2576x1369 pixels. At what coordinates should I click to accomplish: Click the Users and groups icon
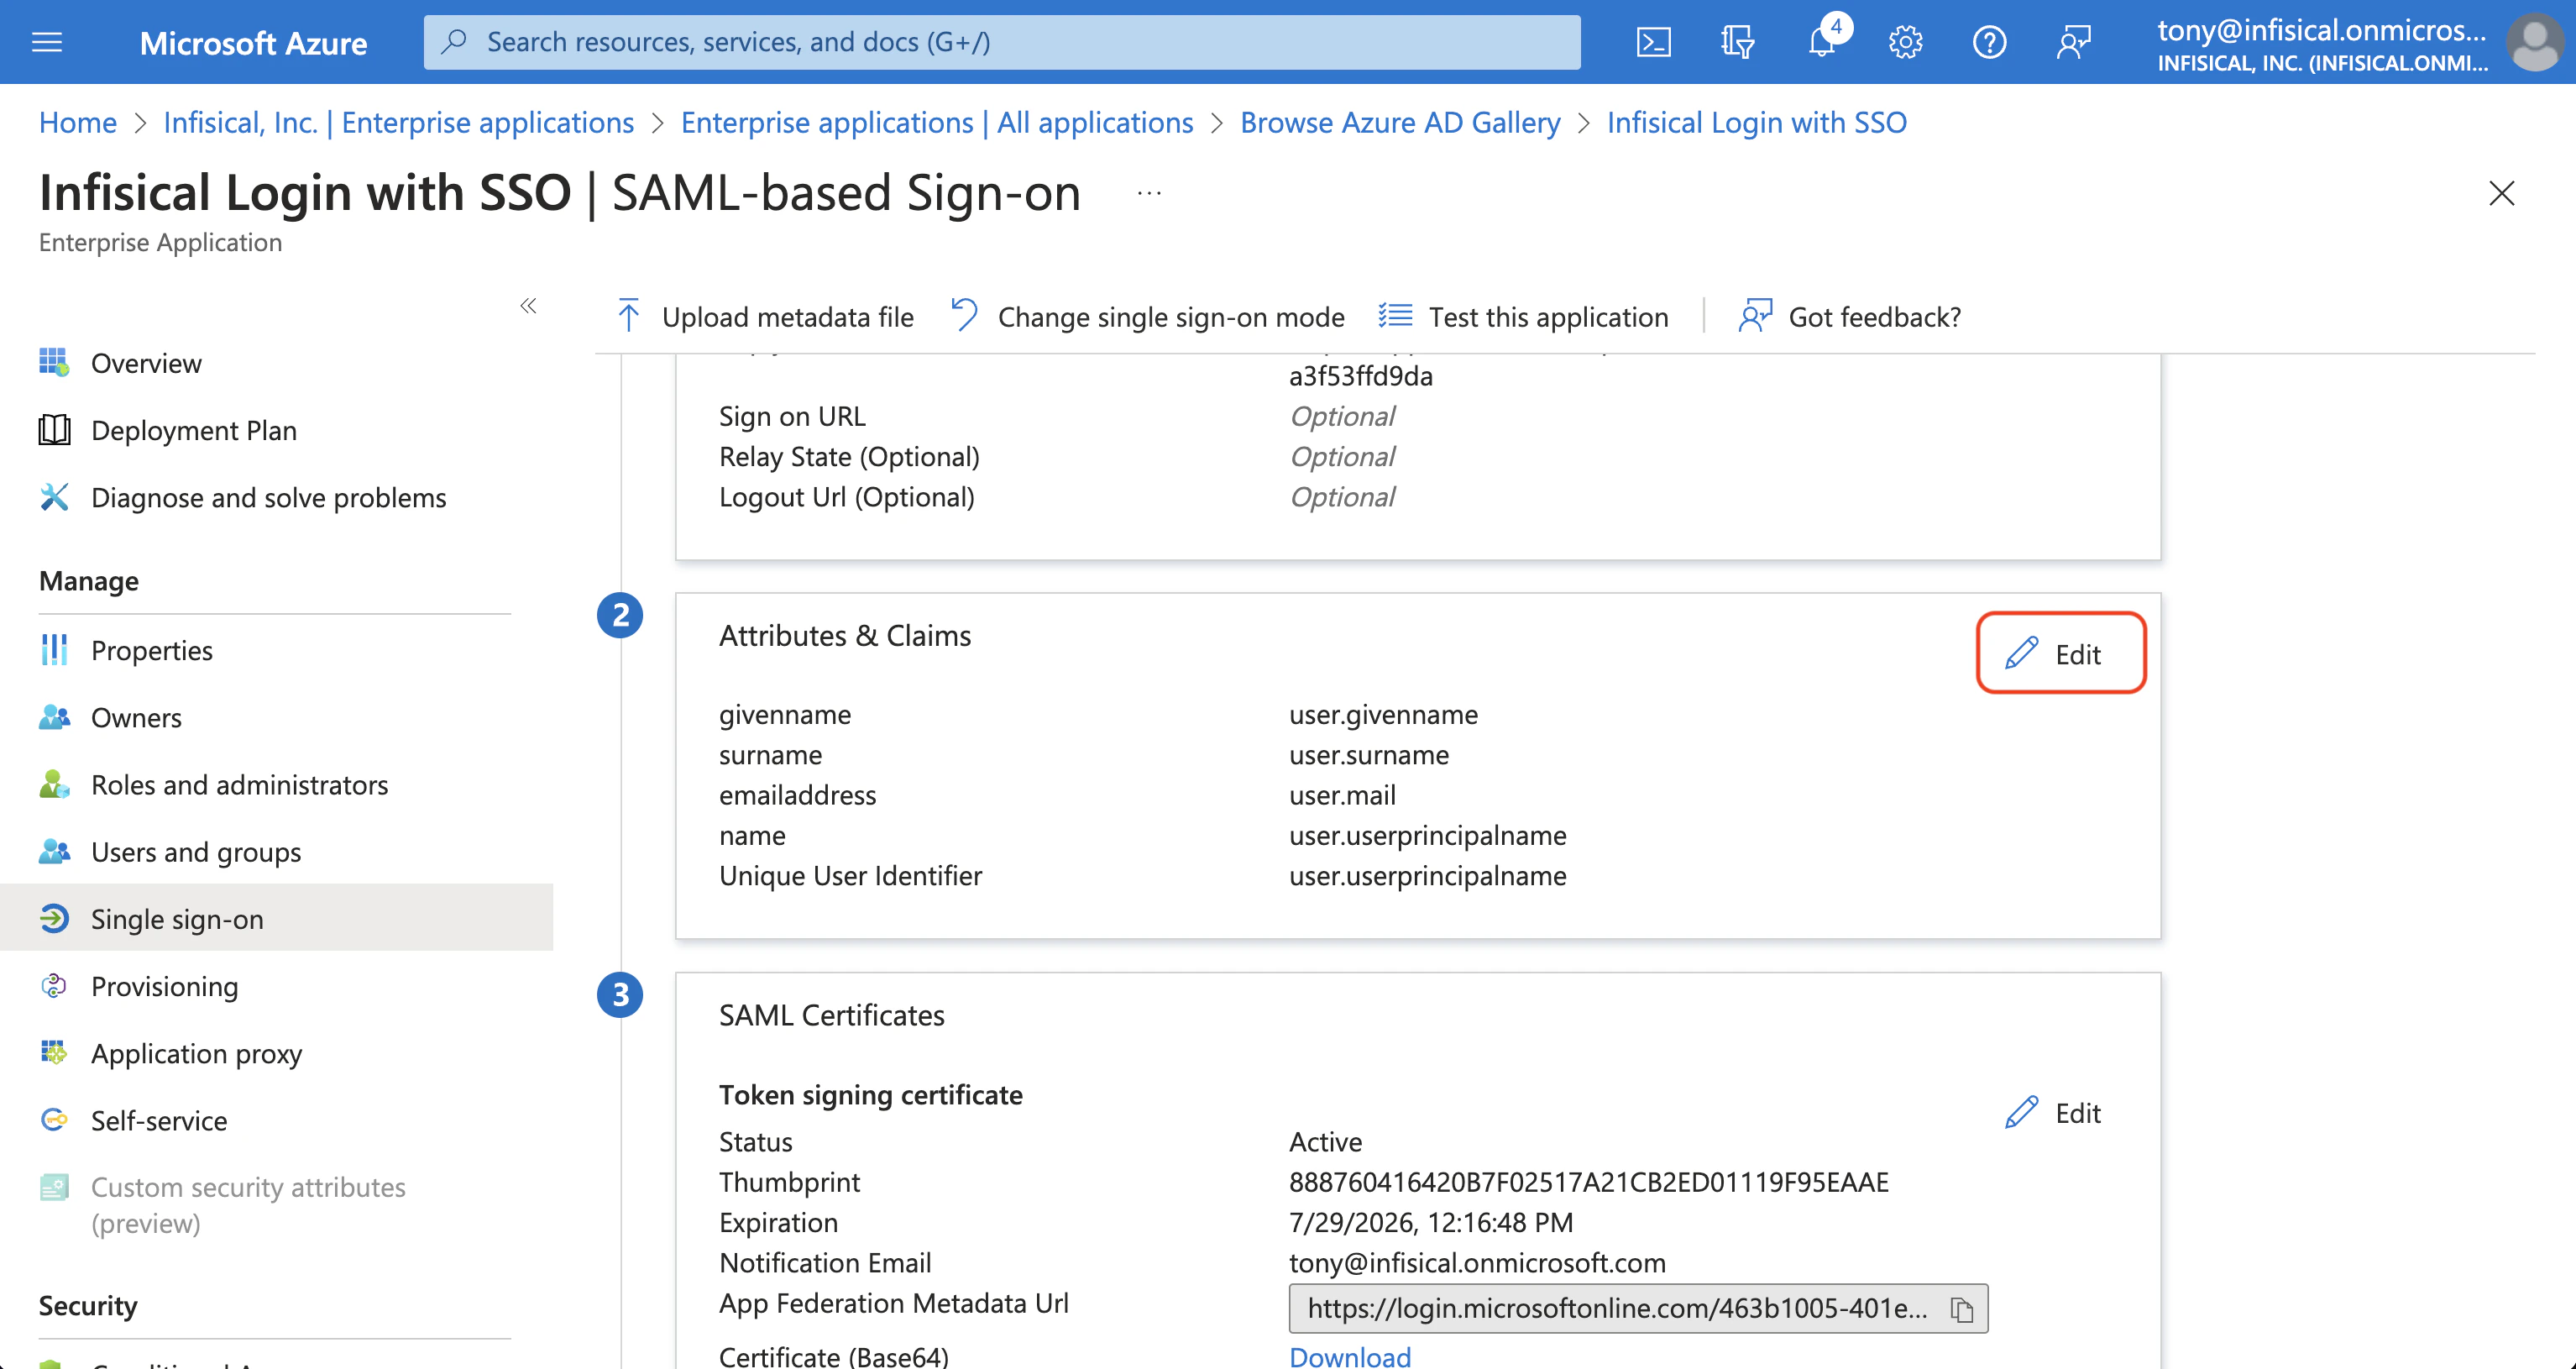tap(54, 850)
